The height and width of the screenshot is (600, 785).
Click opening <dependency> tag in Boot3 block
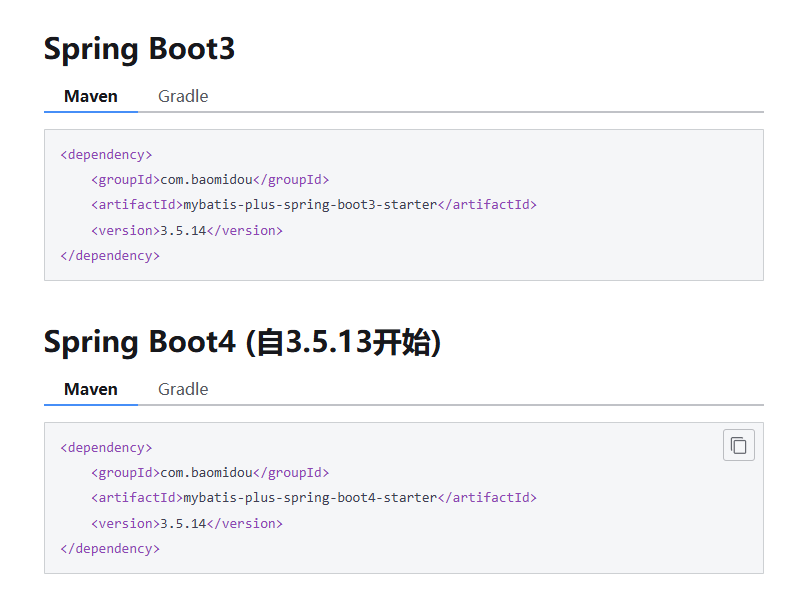tap(106, 155)
